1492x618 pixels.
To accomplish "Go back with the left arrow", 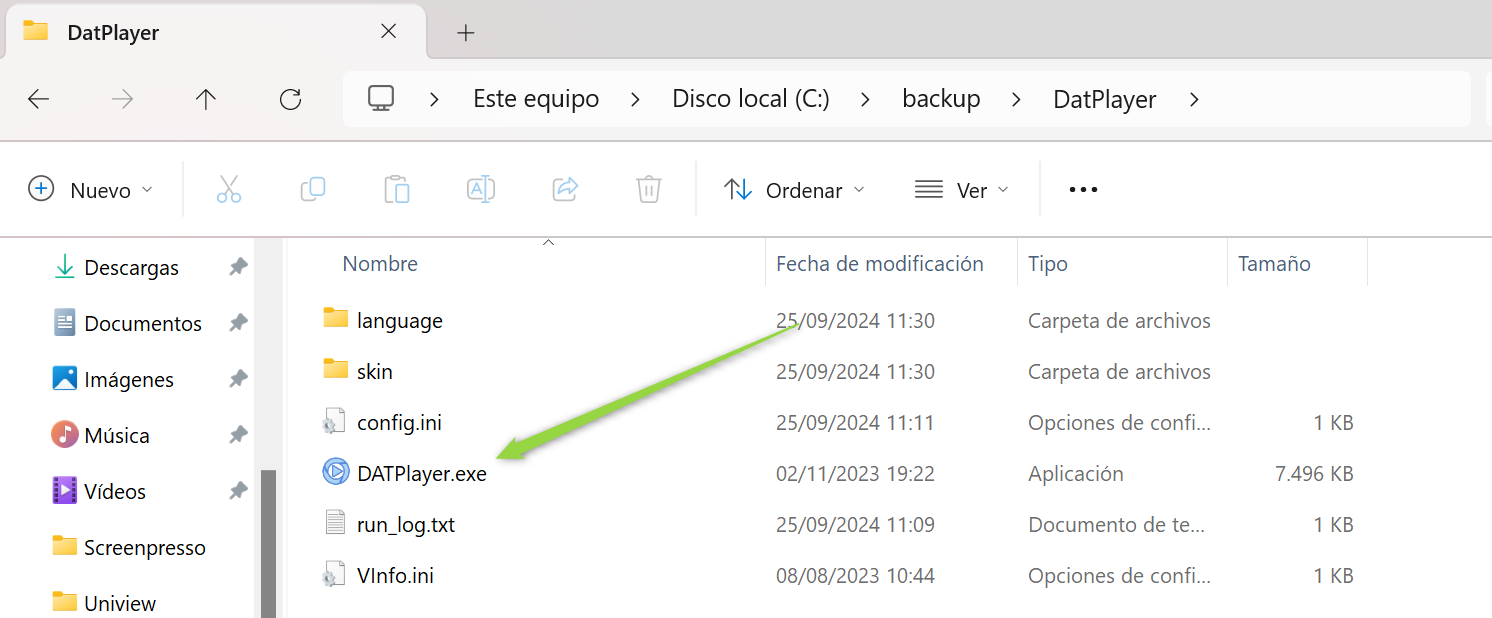I will [38, 99].
